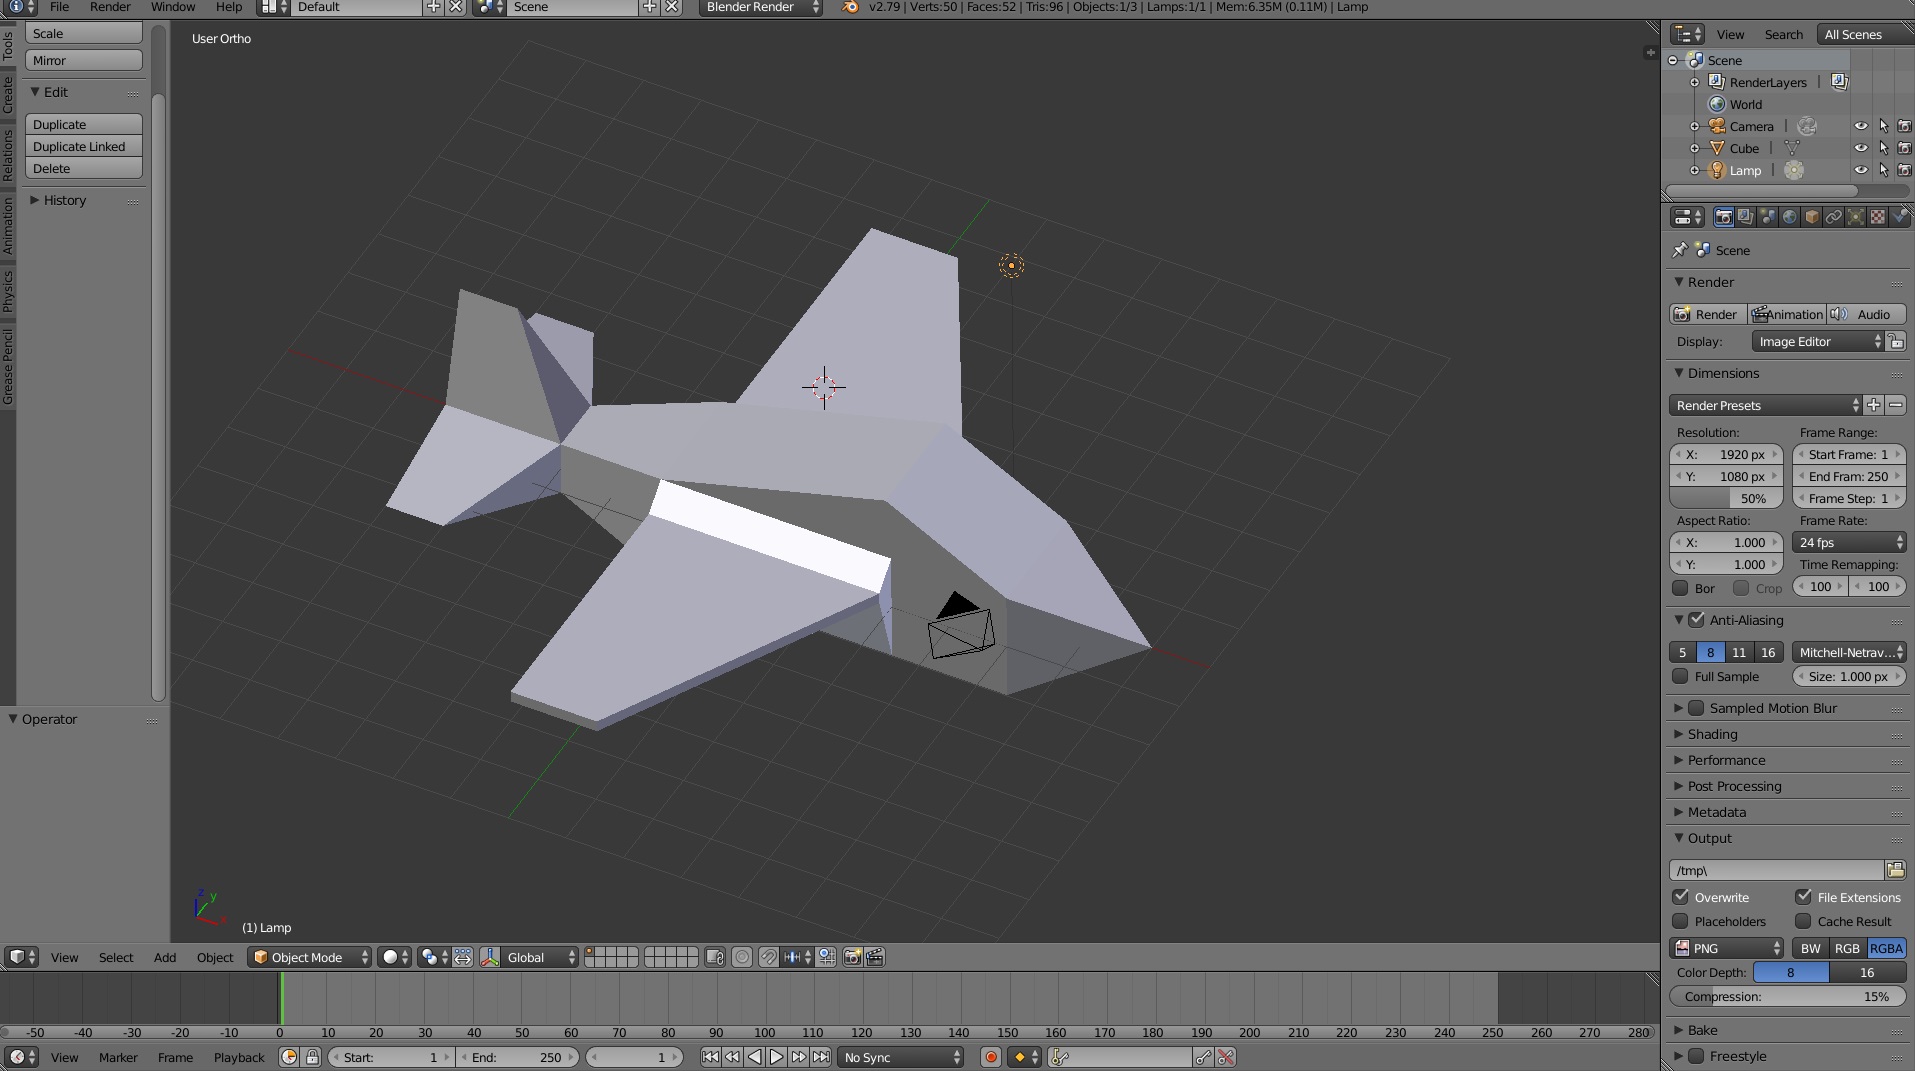The height and width of the screenshot is (1071, 1915).
Task: Jump to the last frame in timeline
Action: click(x=821, y=1057)
